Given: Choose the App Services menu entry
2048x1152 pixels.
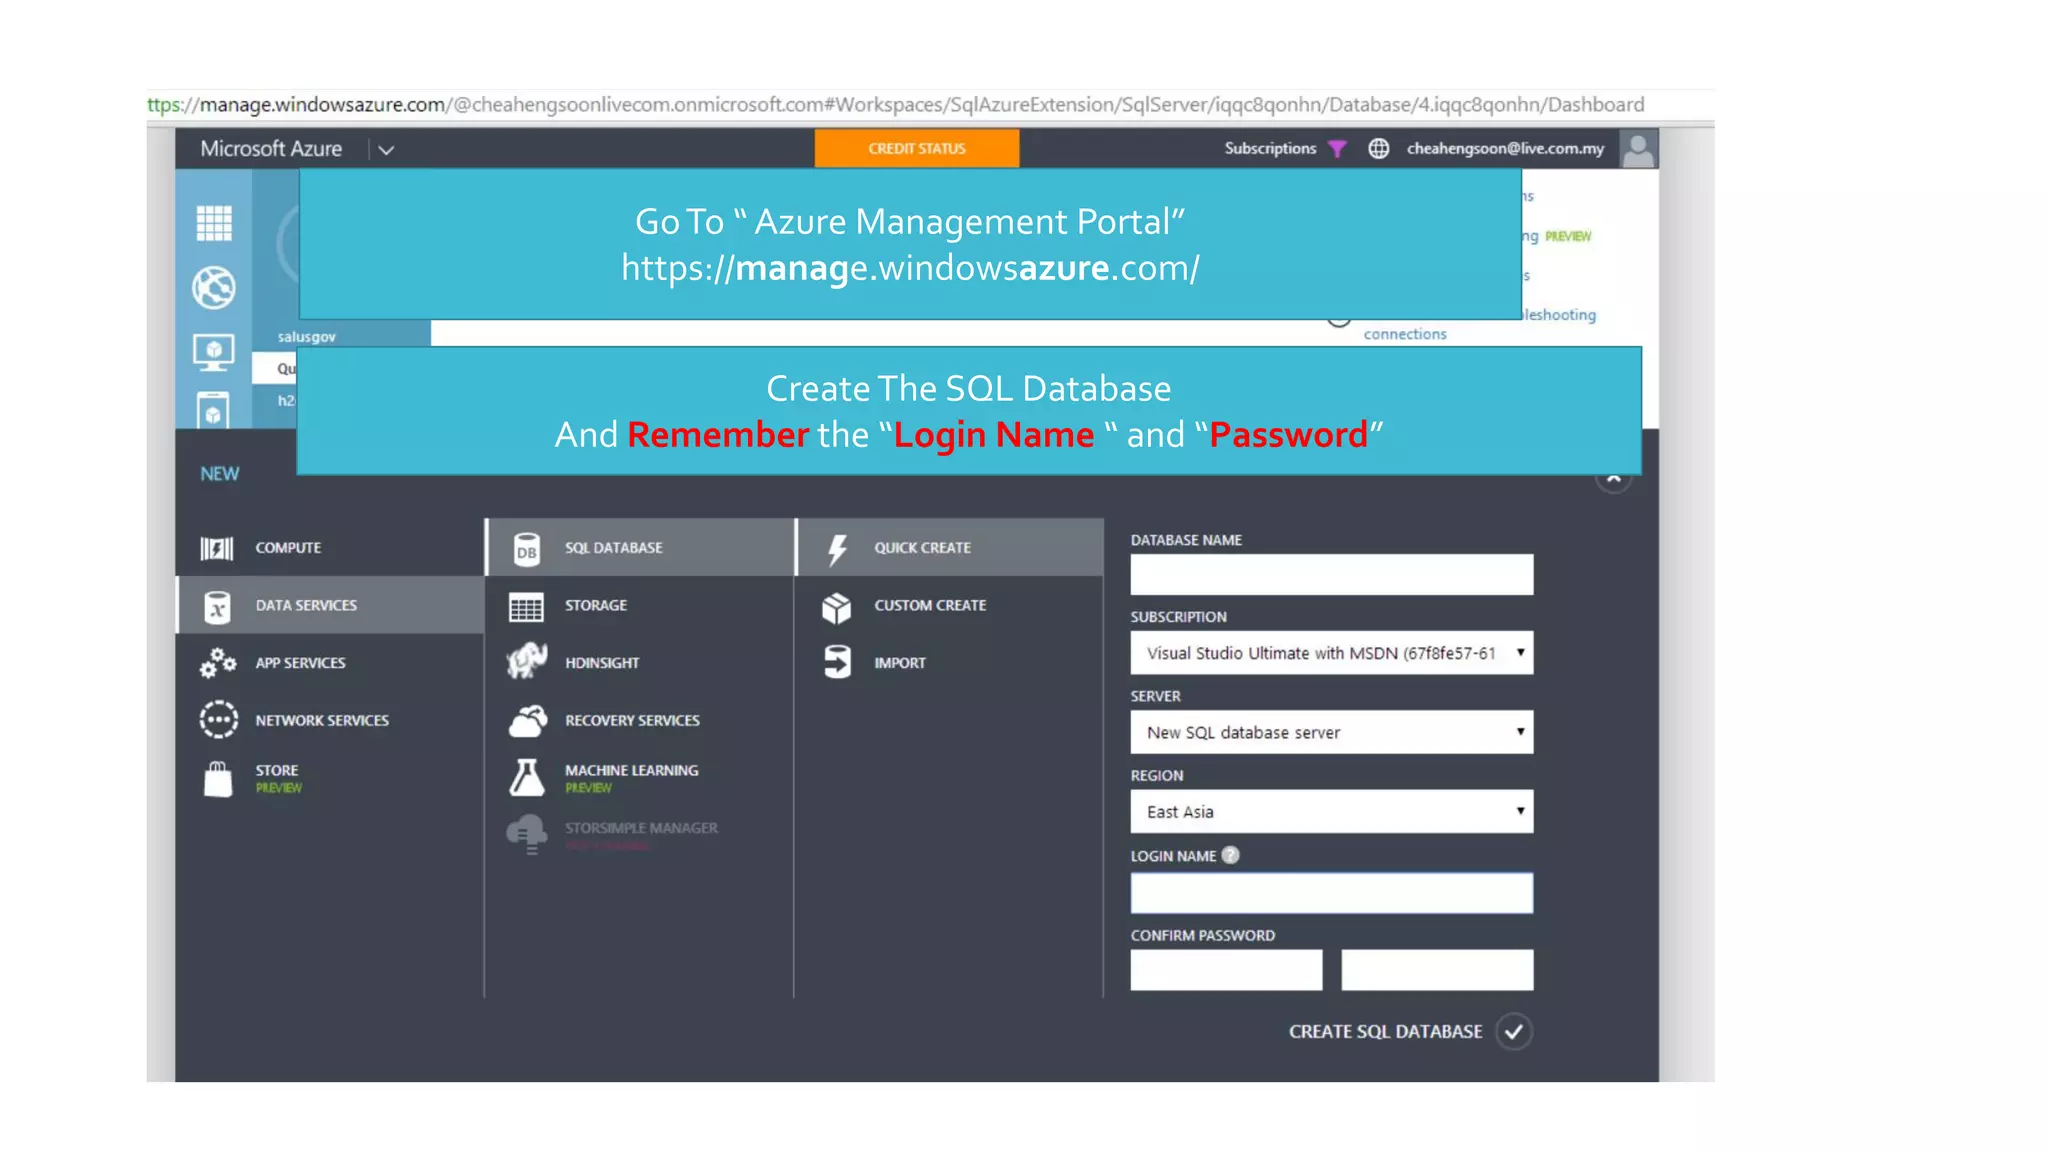Looking at the screenshot, I should pos(330,663).
